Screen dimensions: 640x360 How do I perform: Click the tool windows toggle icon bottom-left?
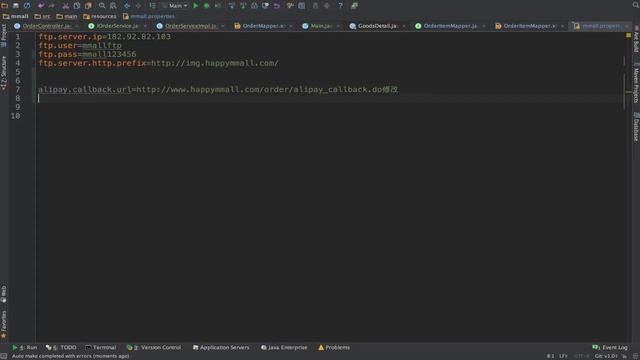(4, 356)
